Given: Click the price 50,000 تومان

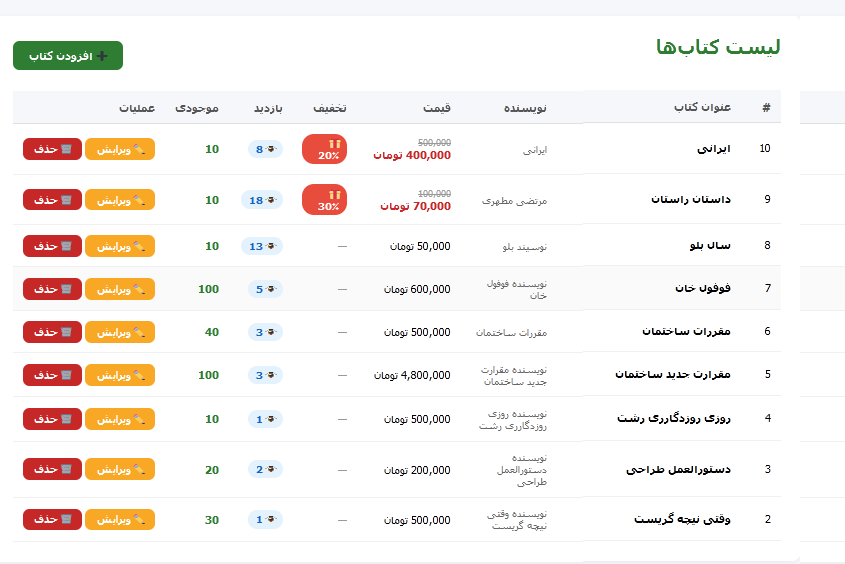Looking at the screenshot, I should point(420,246).
